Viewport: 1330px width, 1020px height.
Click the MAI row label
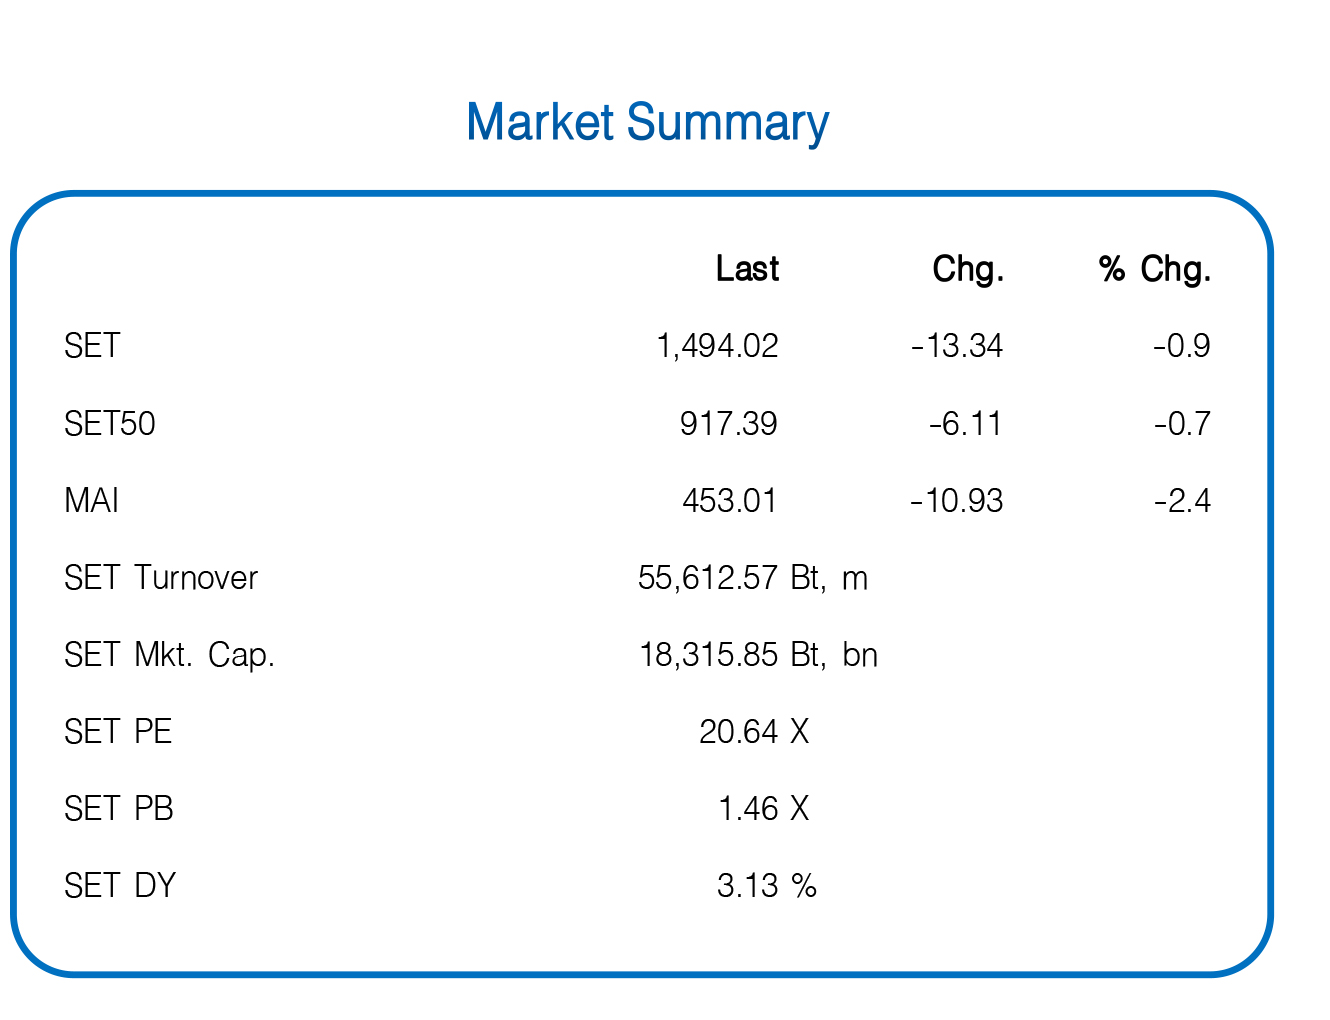click(x=91, y=500)
